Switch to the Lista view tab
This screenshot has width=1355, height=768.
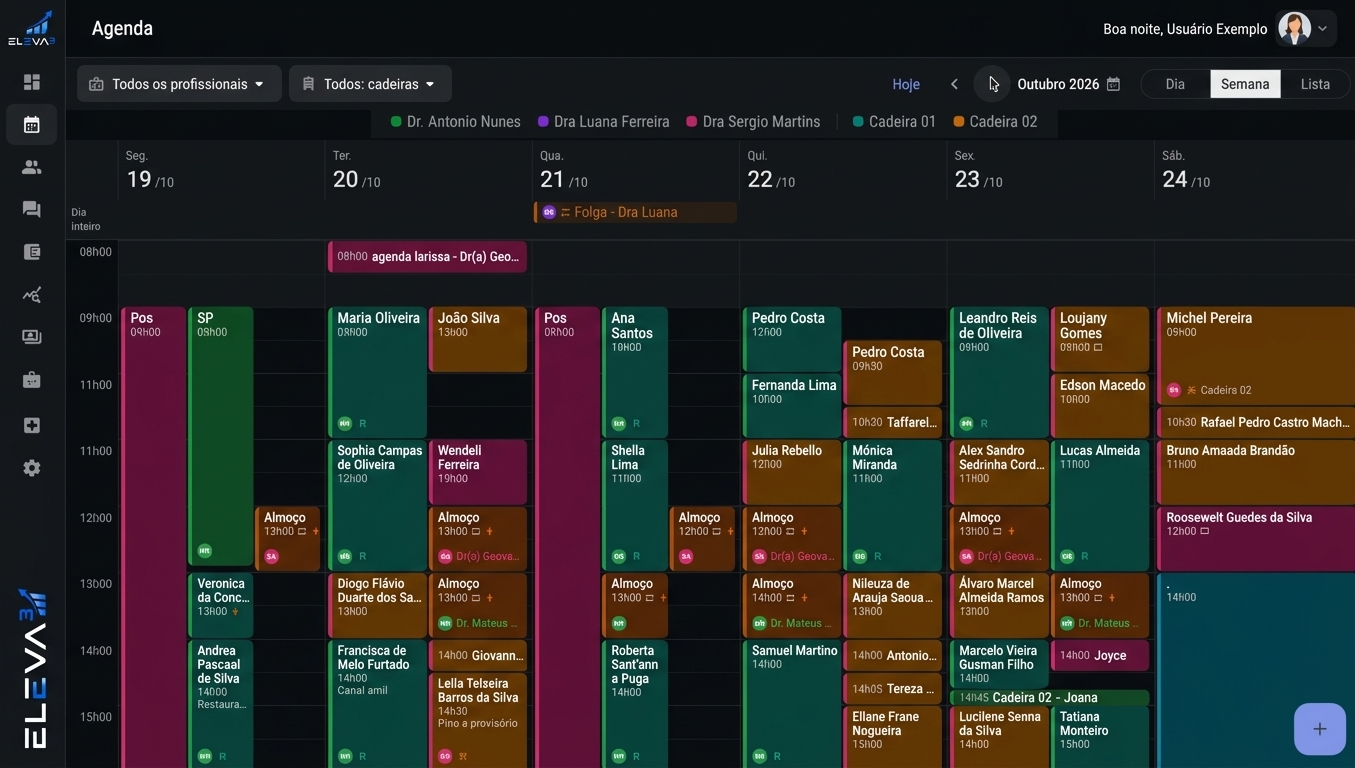coord(1315,84)
